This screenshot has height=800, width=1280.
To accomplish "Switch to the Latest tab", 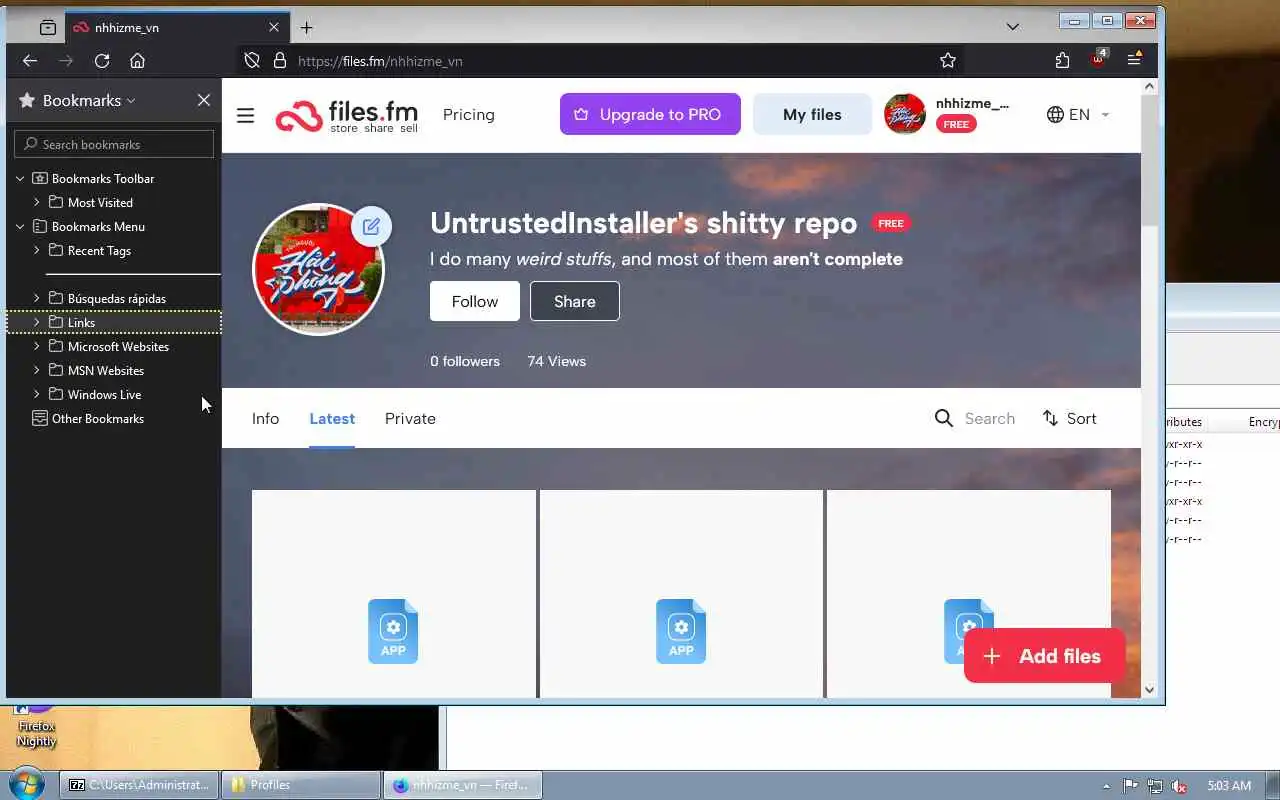I will 332,418.
